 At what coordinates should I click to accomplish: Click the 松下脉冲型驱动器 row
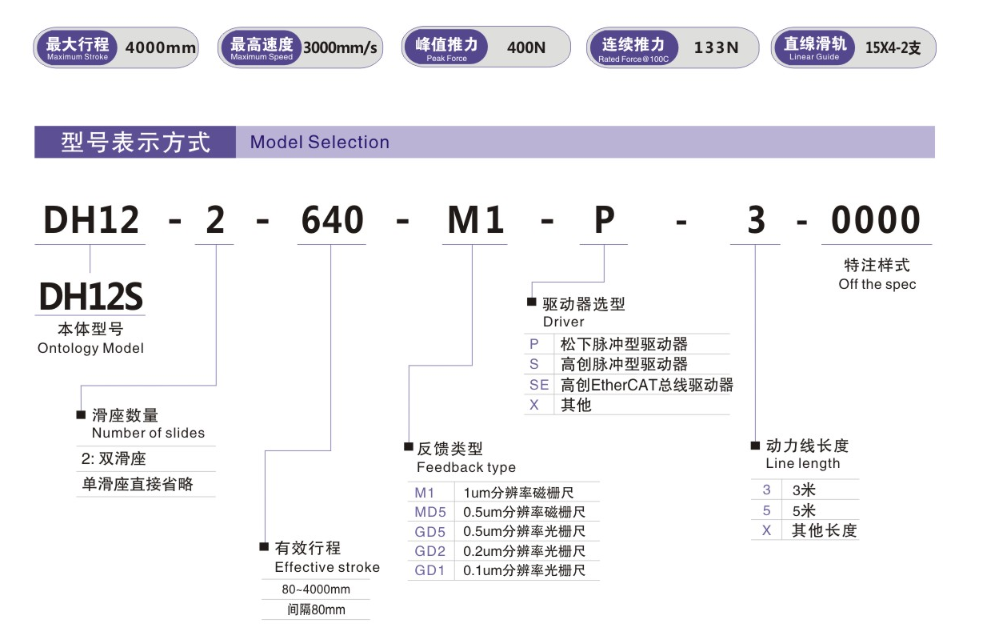coord(624,344)
